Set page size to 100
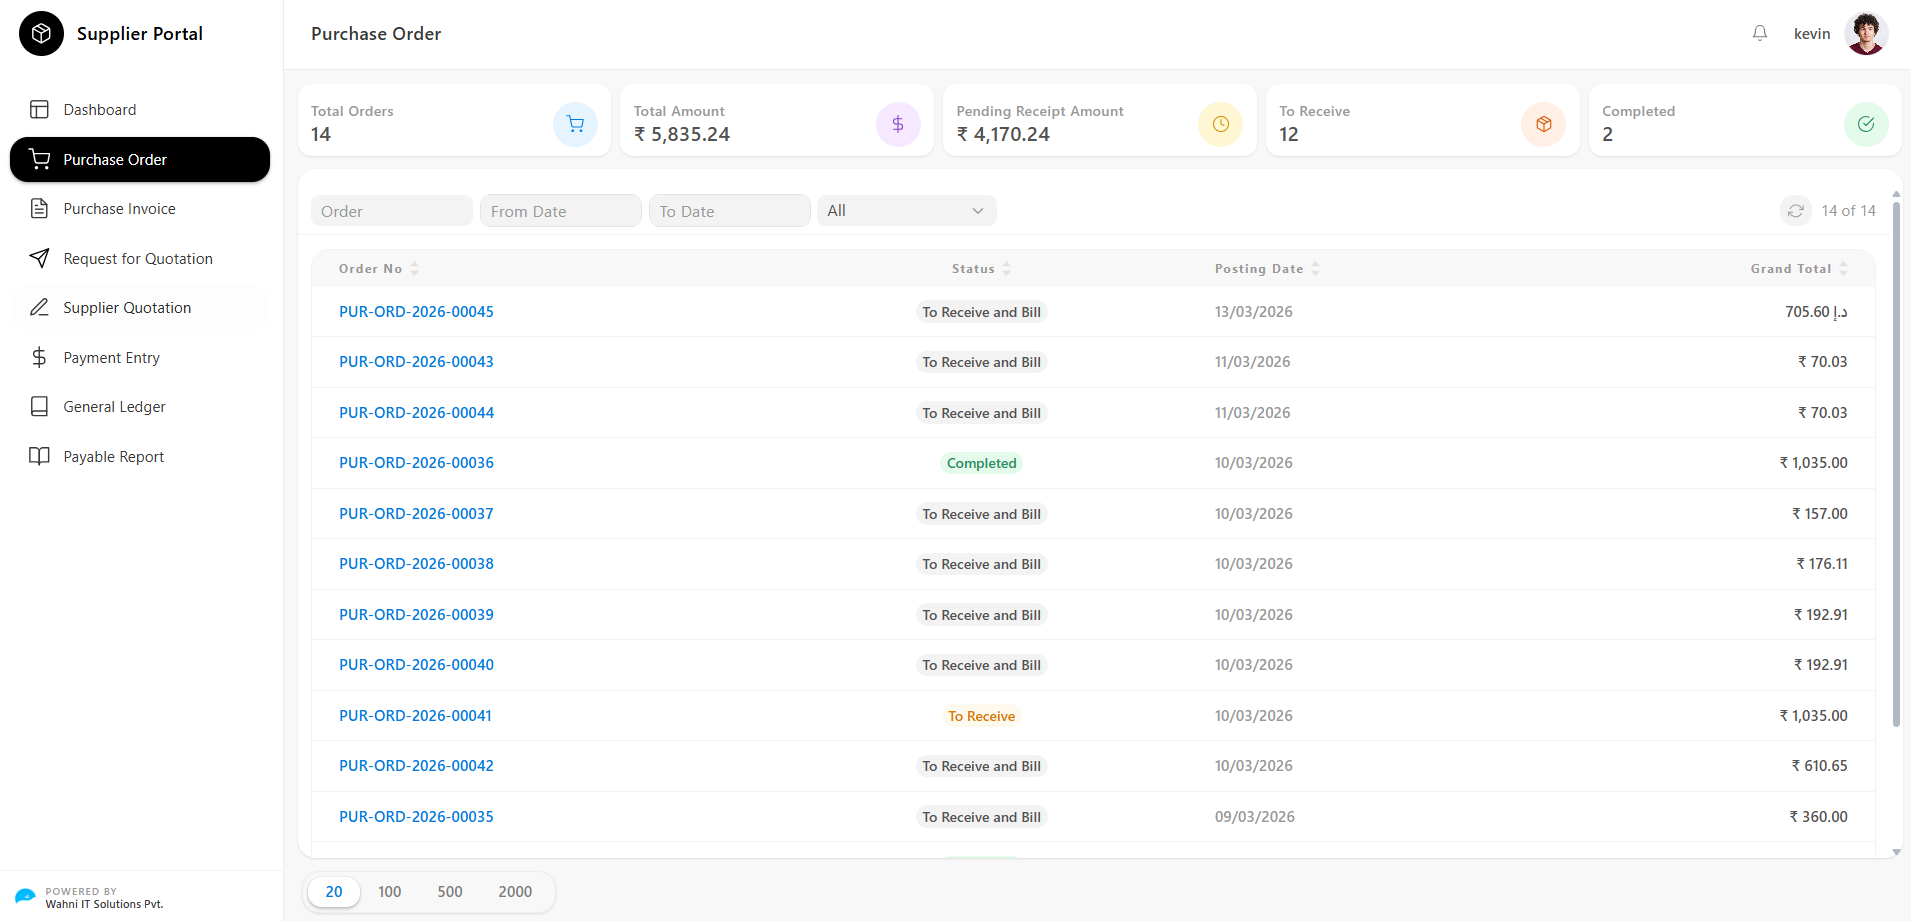1911x921 pixels. tap(390, 892)
